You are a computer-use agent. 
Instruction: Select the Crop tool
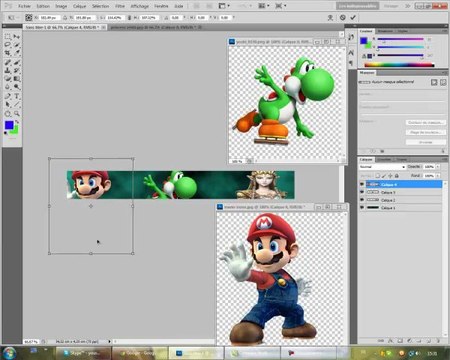pos(7,53)
